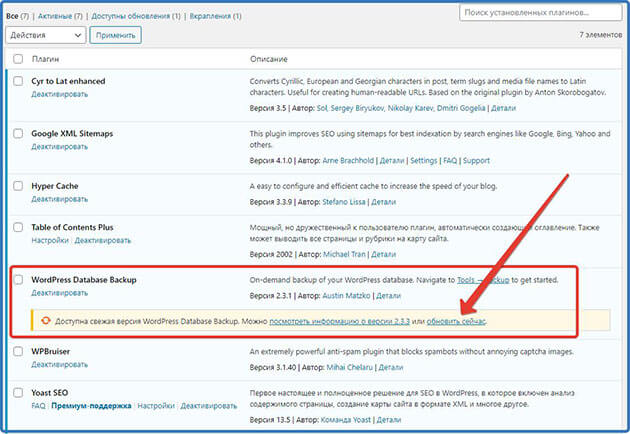Check the Table of Contents Plus checkbox
Image resolution: width=630 pixels, height=434 pixels.
[x=18, y=227]
